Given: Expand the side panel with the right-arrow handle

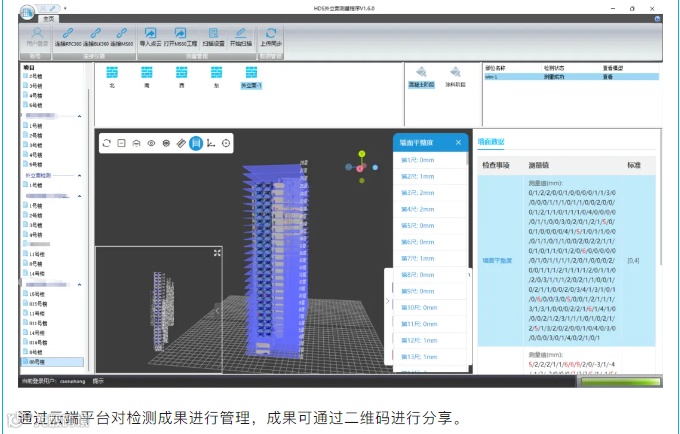Looking at the screenshot, I should coord(388,301).
